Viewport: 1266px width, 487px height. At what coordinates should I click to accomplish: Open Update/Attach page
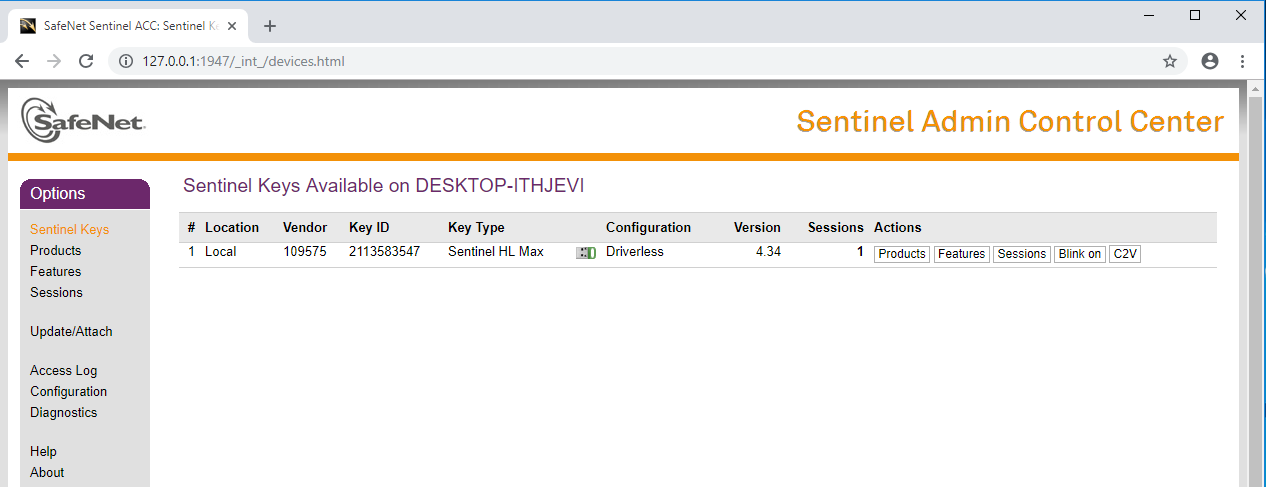click(x=71, y=331)
